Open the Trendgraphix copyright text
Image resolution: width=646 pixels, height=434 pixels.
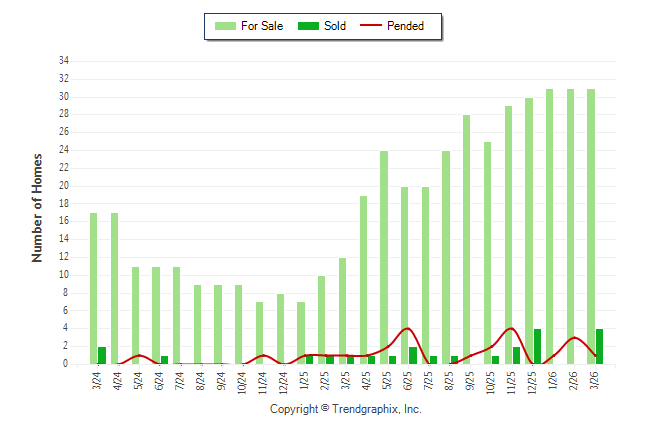point(346,409)
